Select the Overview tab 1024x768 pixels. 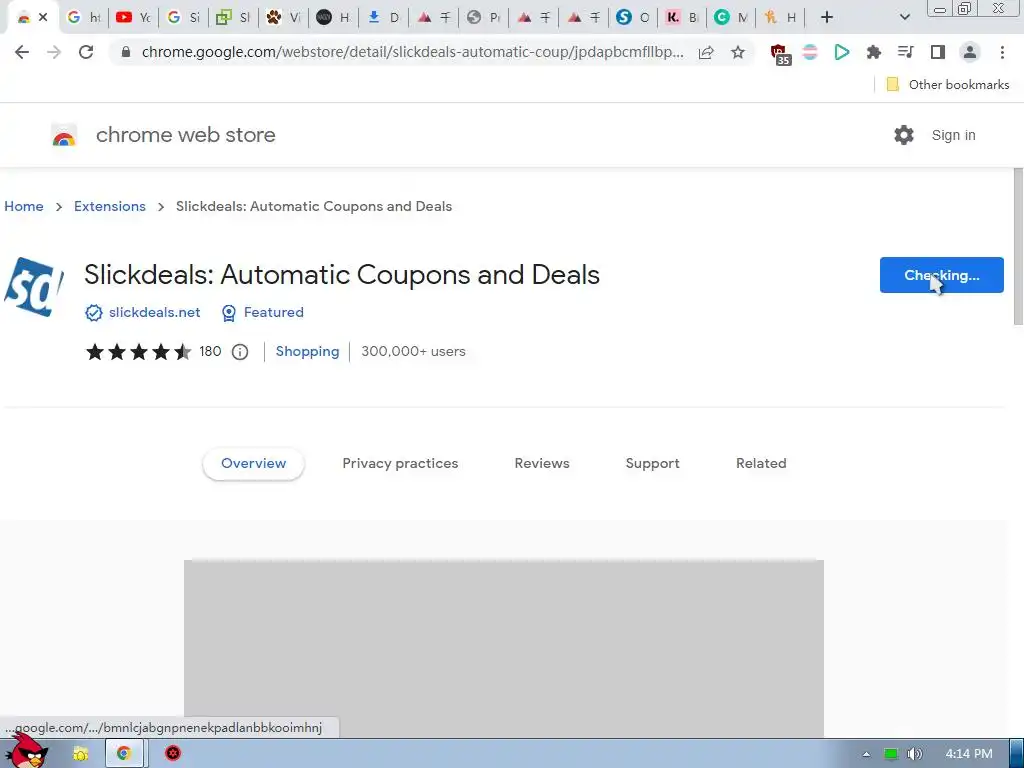pos(253,464)
